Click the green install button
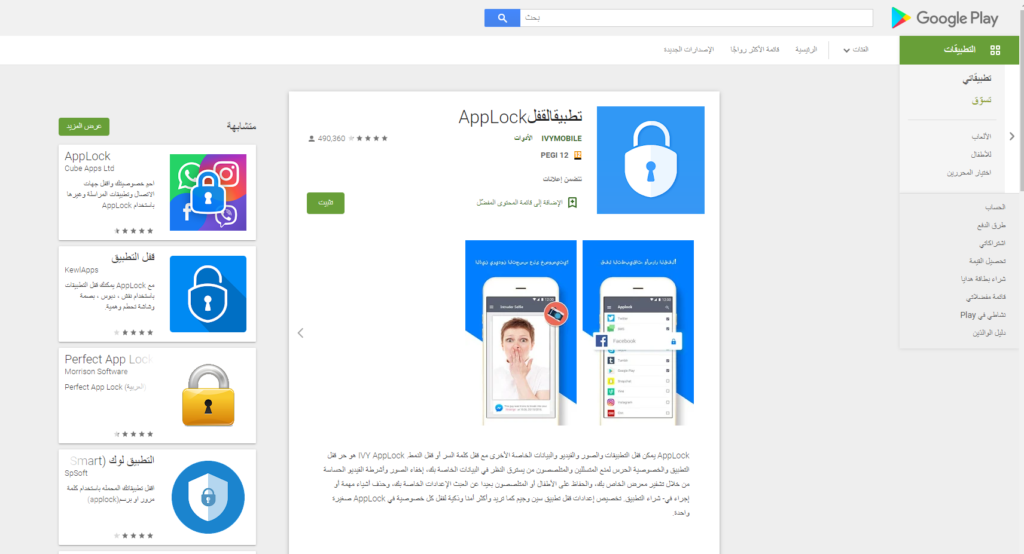This screenshot has height=554, width=1024. coord(325,203)
